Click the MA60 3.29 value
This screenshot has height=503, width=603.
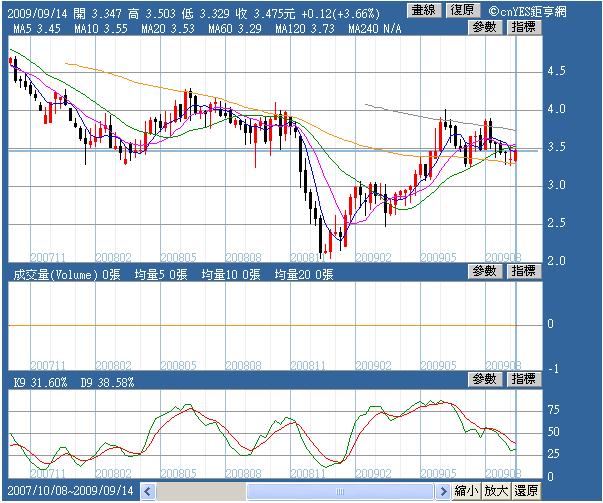coord(235,29)
